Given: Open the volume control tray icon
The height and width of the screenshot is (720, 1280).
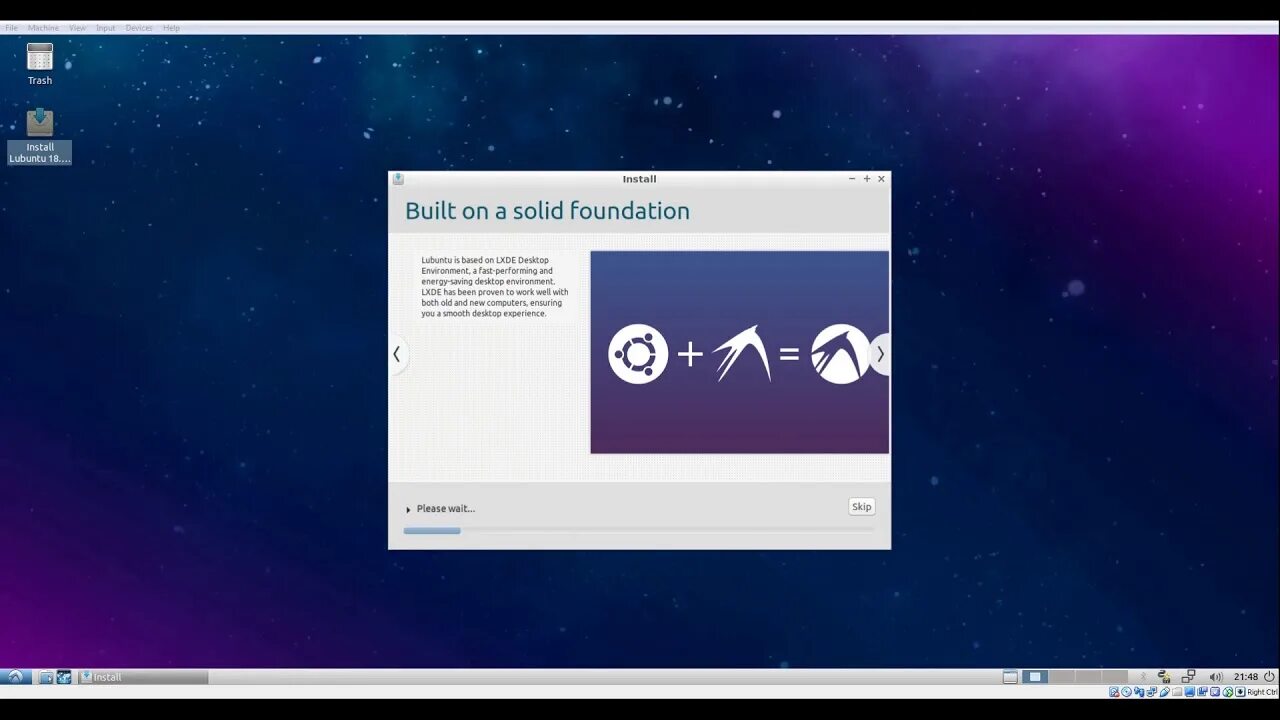Looking at the screenshot, I should coord(1216,677).
